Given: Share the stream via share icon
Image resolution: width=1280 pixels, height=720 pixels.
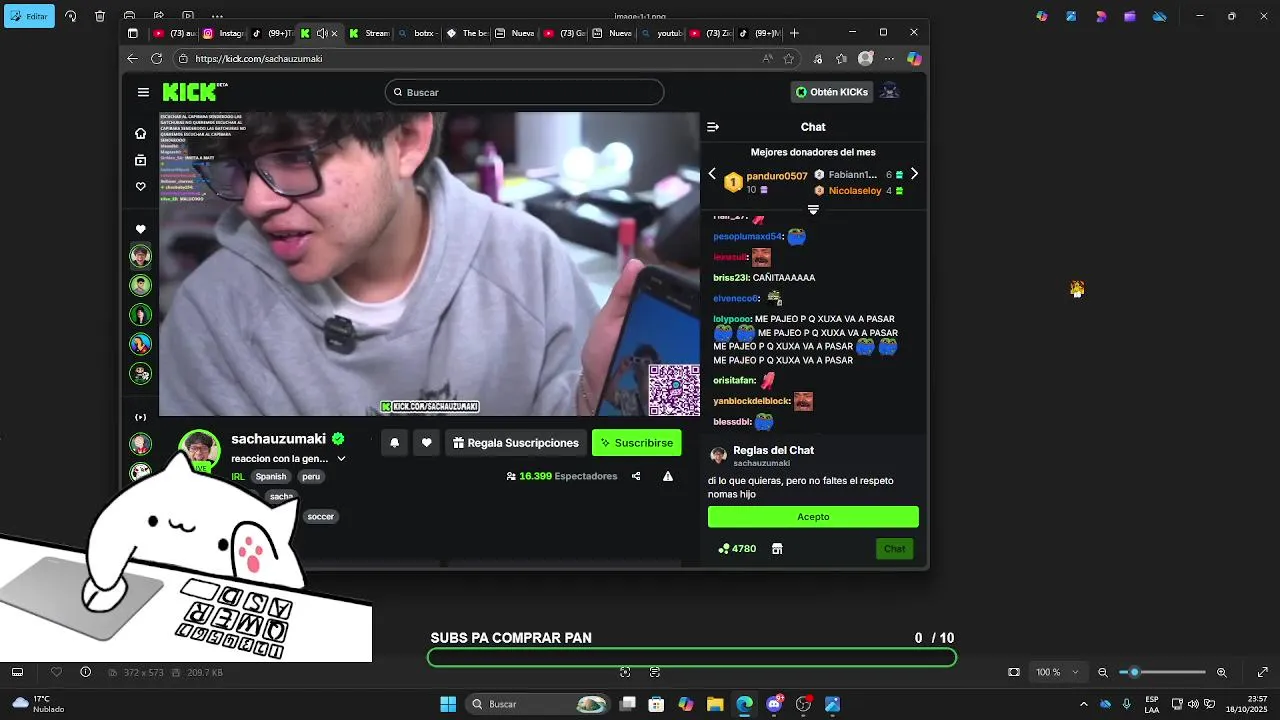Looking at the screenshot, I should coord(636,476).
